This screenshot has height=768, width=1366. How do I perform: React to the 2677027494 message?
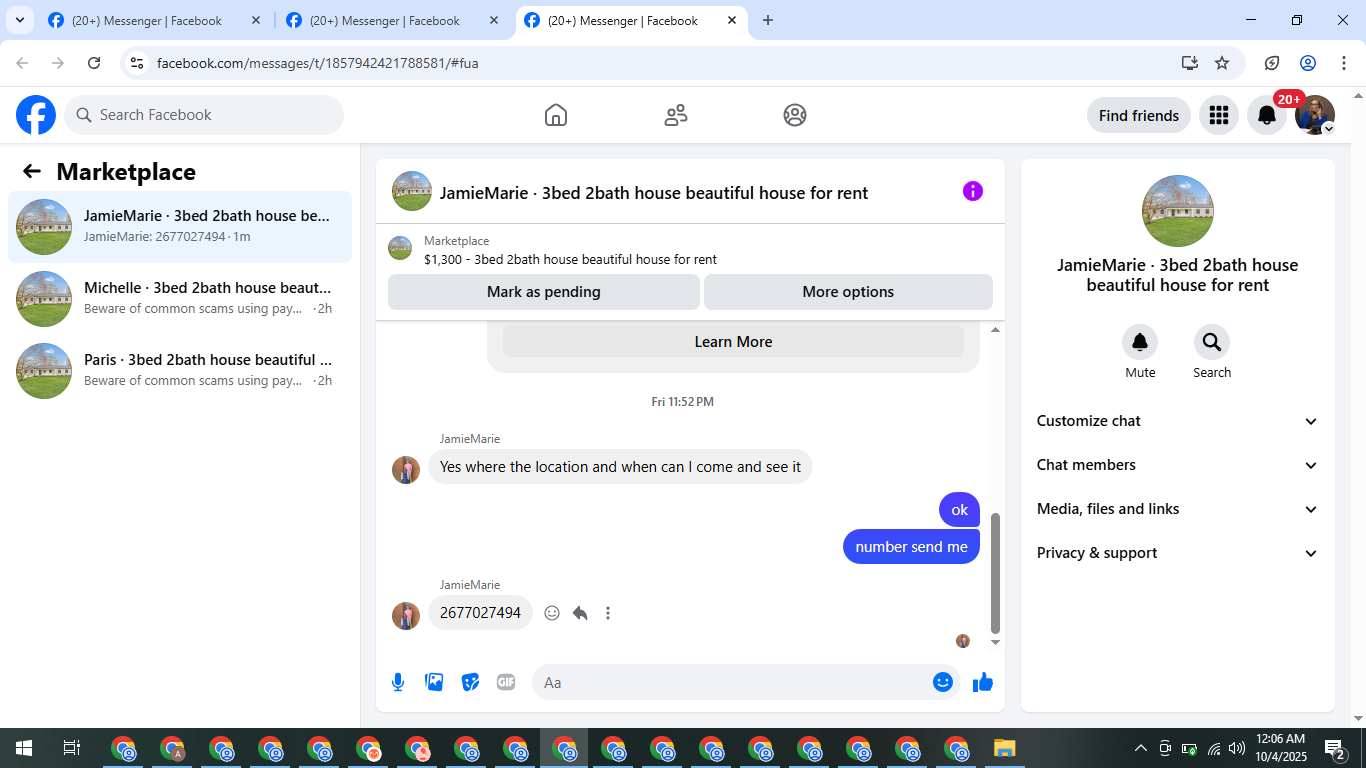(x=552, y=613)
